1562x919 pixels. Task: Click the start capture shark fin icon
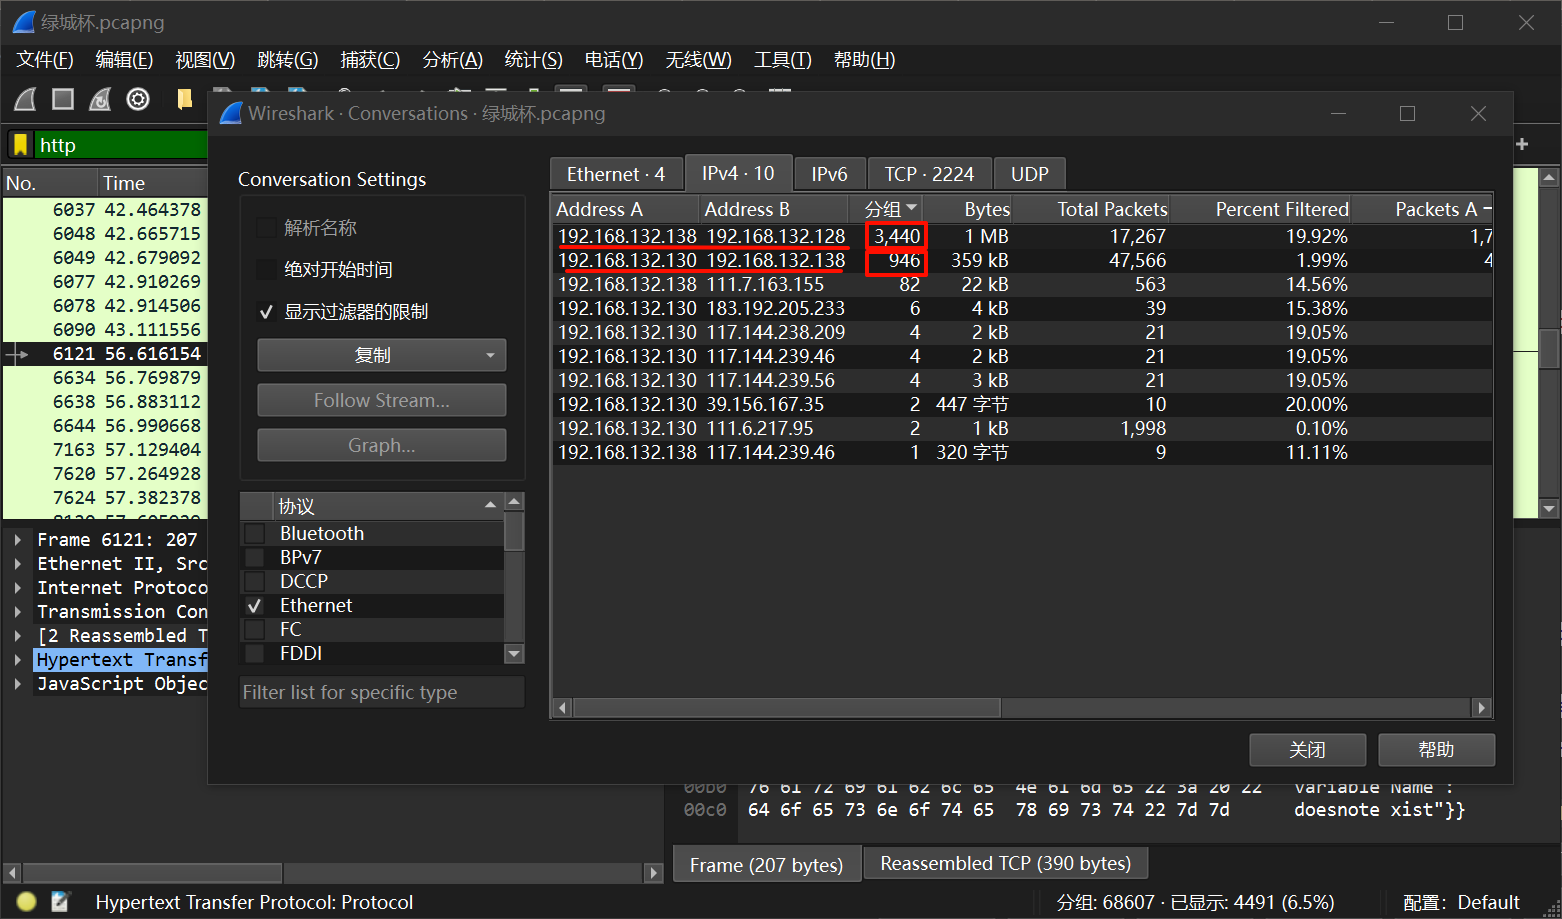[x=26, y=99]
